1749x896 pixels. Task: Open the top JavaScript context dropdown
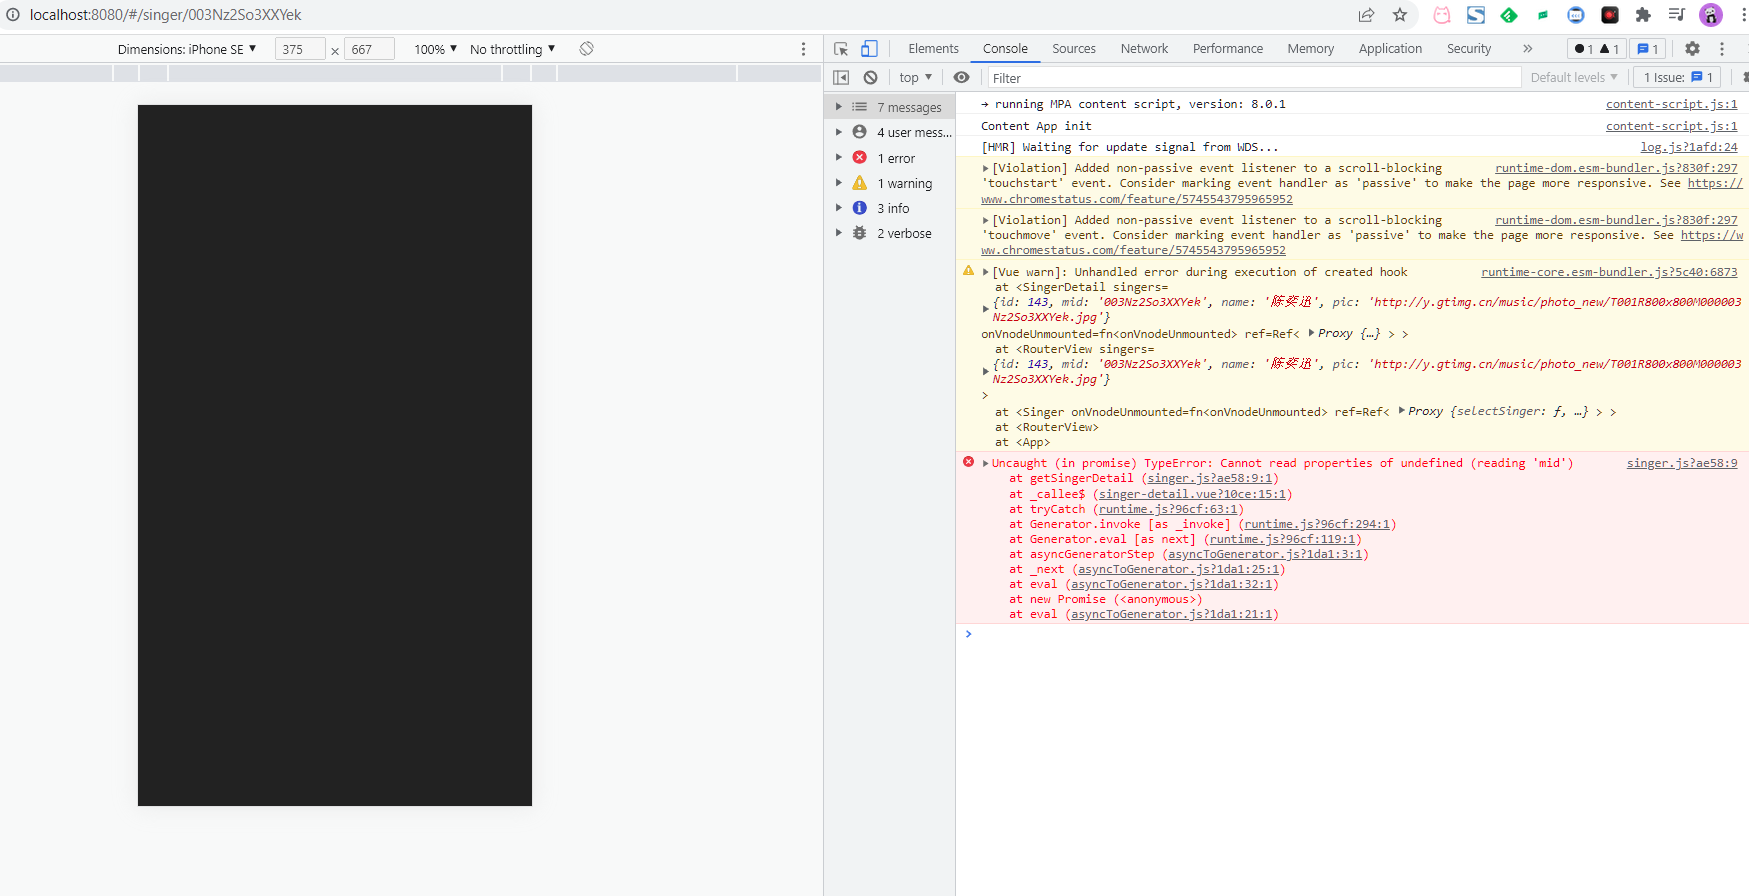pos(915,78)
